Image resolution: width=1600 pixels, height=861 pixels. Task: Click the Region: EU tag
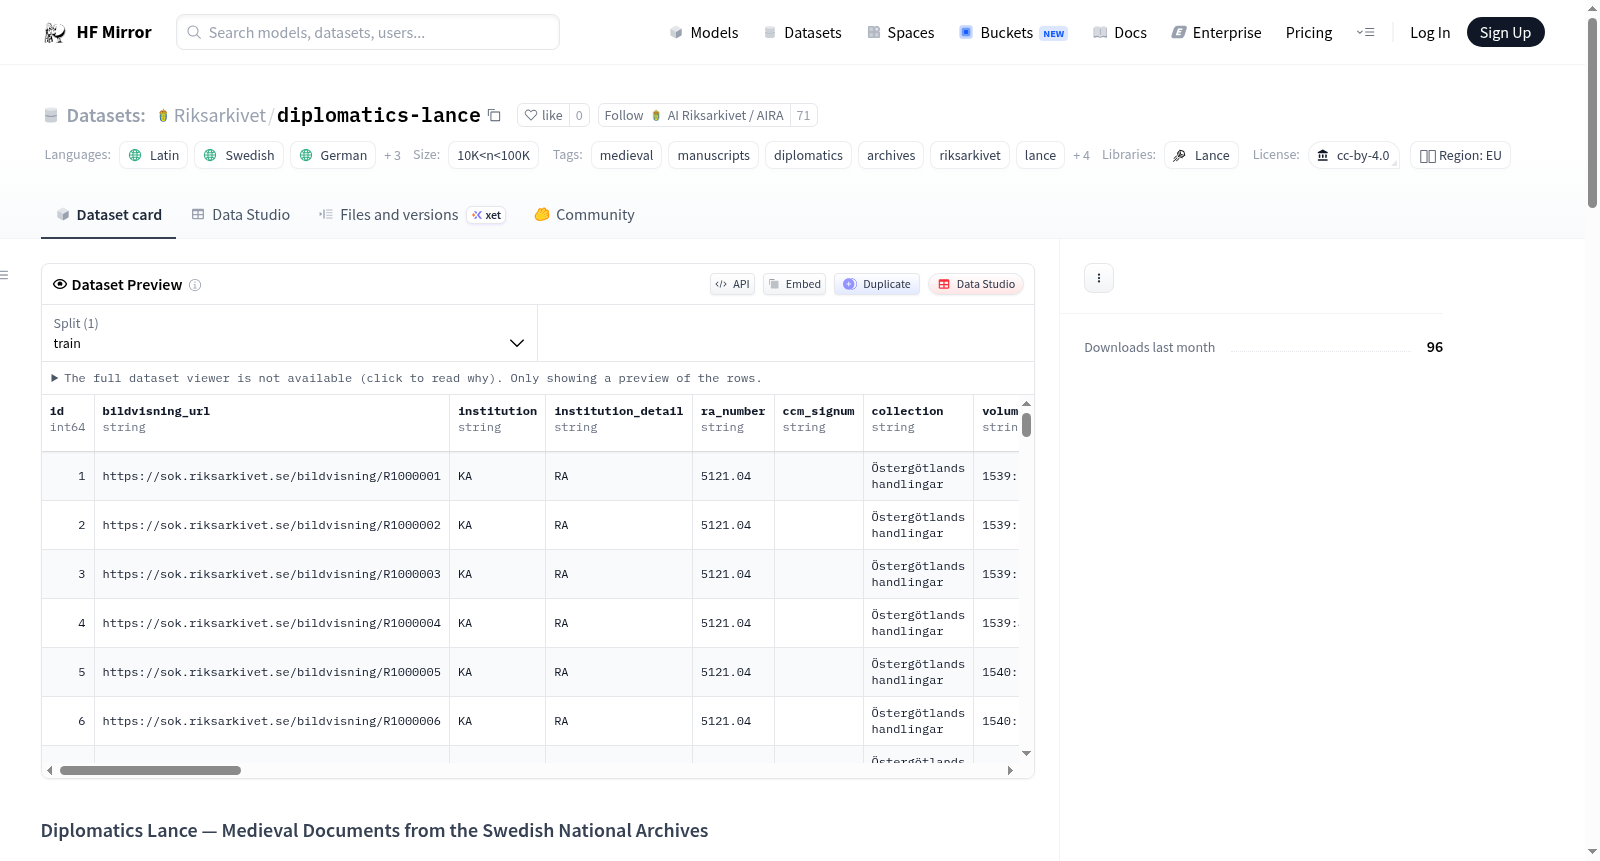(1460, 155)
